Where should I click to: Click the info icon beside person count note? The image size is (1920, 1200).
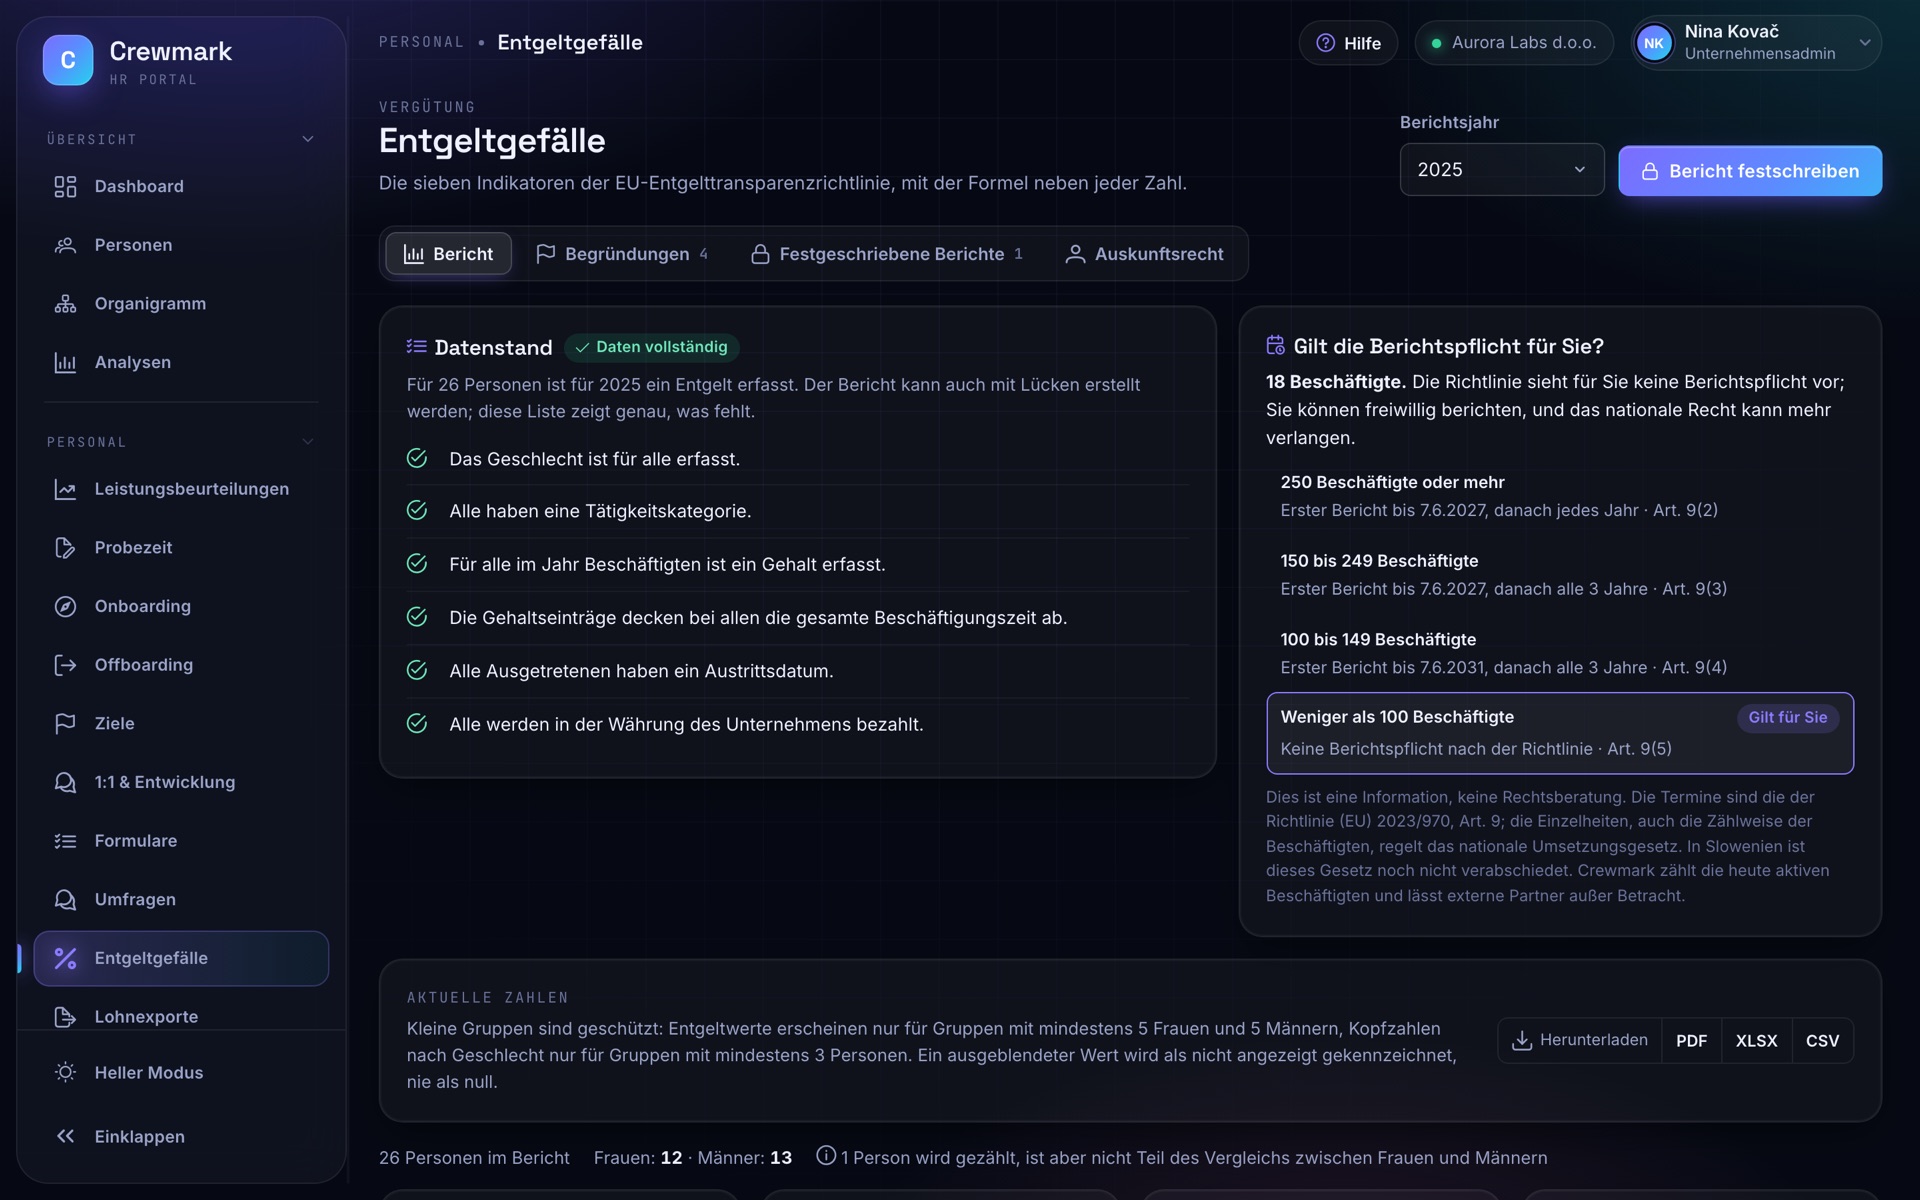(x=826, y=1156)
